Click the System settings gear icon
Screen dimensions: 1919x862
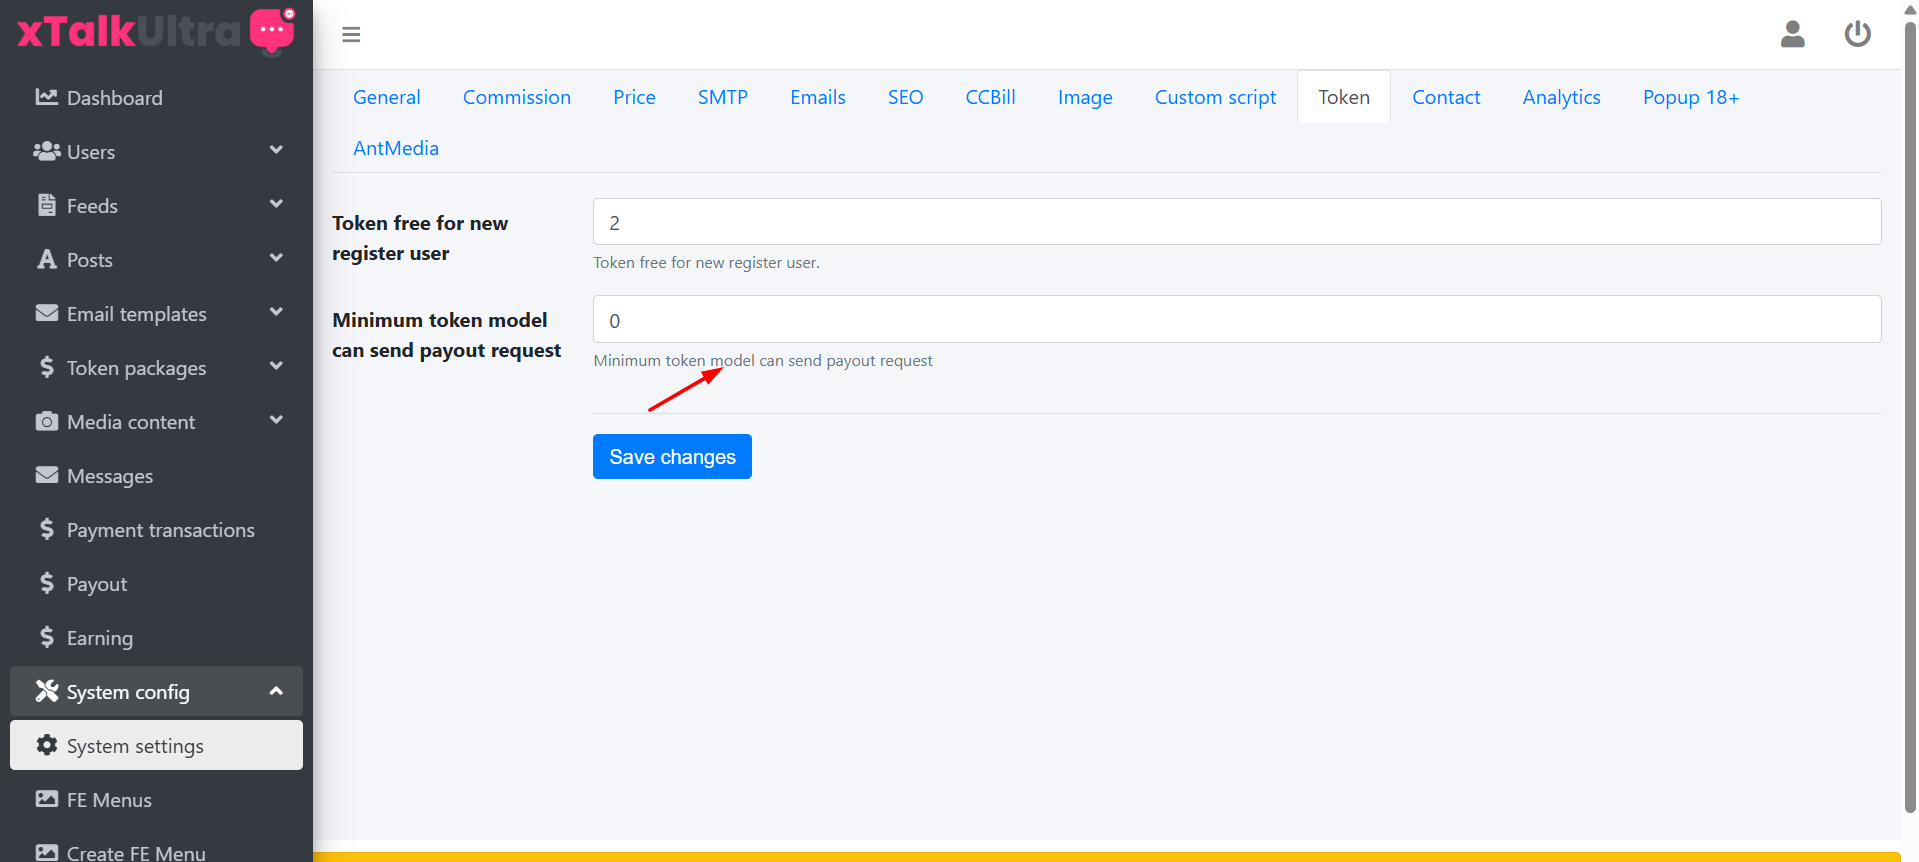point(46,745)
